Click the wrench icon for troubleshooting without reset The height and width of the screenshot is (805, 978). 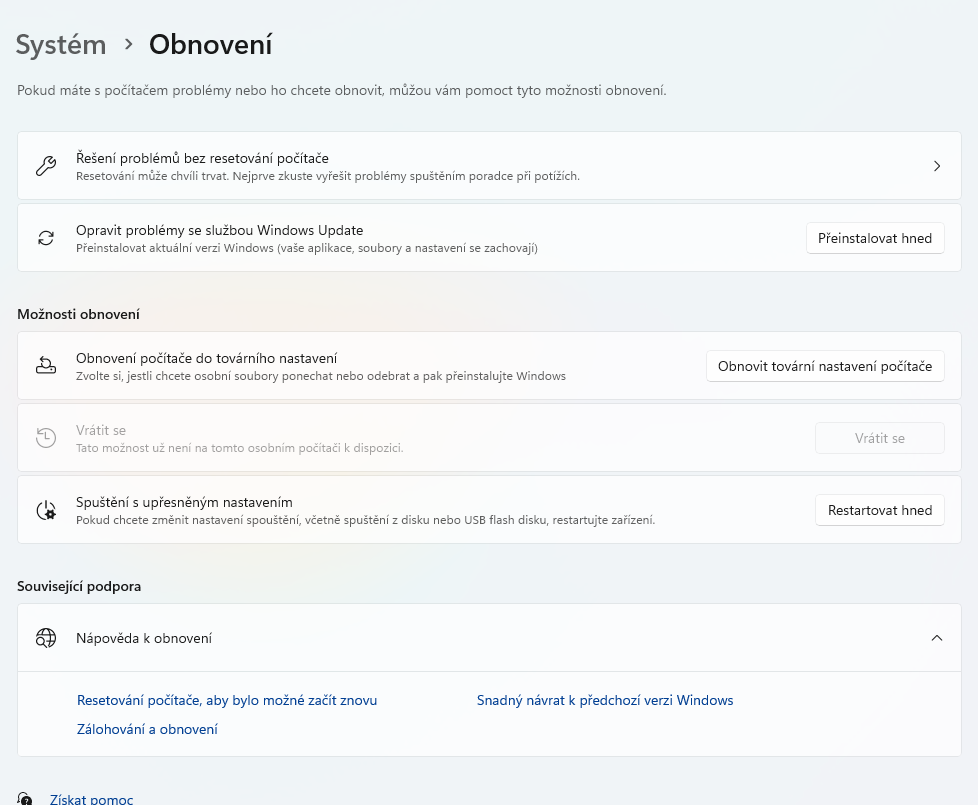(x=46, y=166)
